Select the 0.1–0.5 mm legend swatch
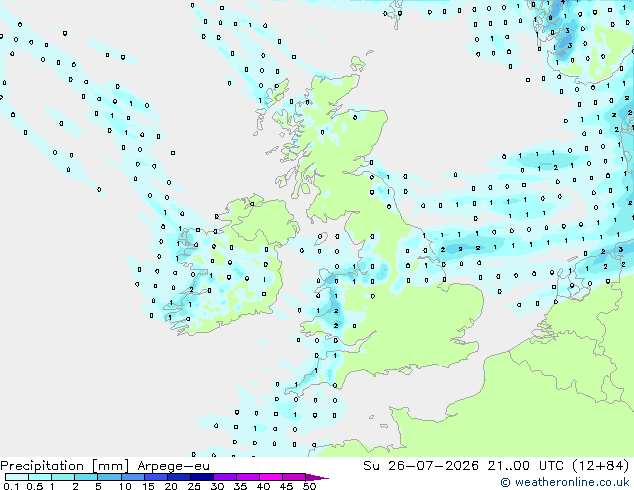 (17, 477)
